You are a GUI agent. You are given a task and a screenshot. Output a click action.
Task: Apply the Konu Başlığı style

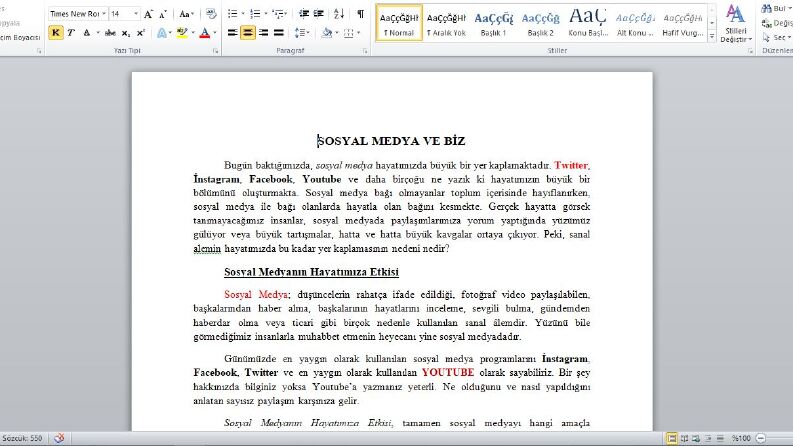[588, 23]
